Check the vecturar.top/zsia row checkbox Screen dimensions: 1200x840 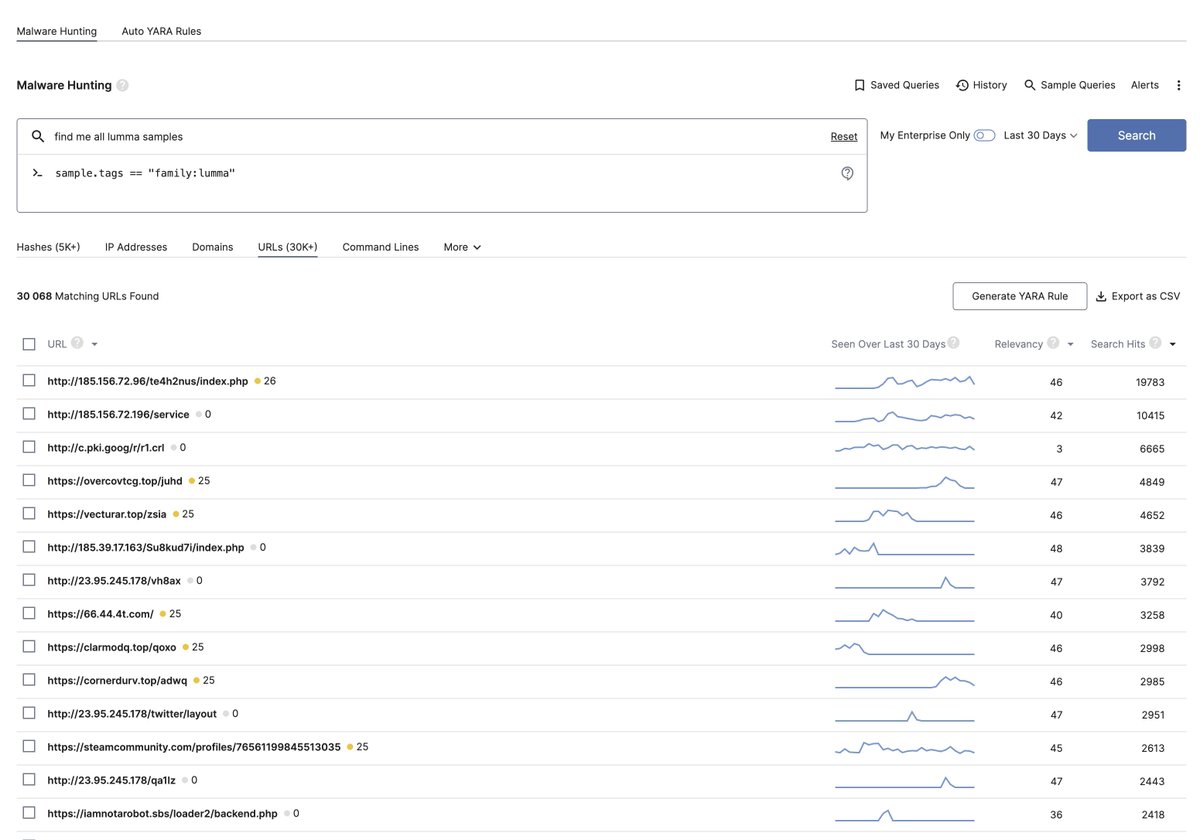click(x=29, y=513)
